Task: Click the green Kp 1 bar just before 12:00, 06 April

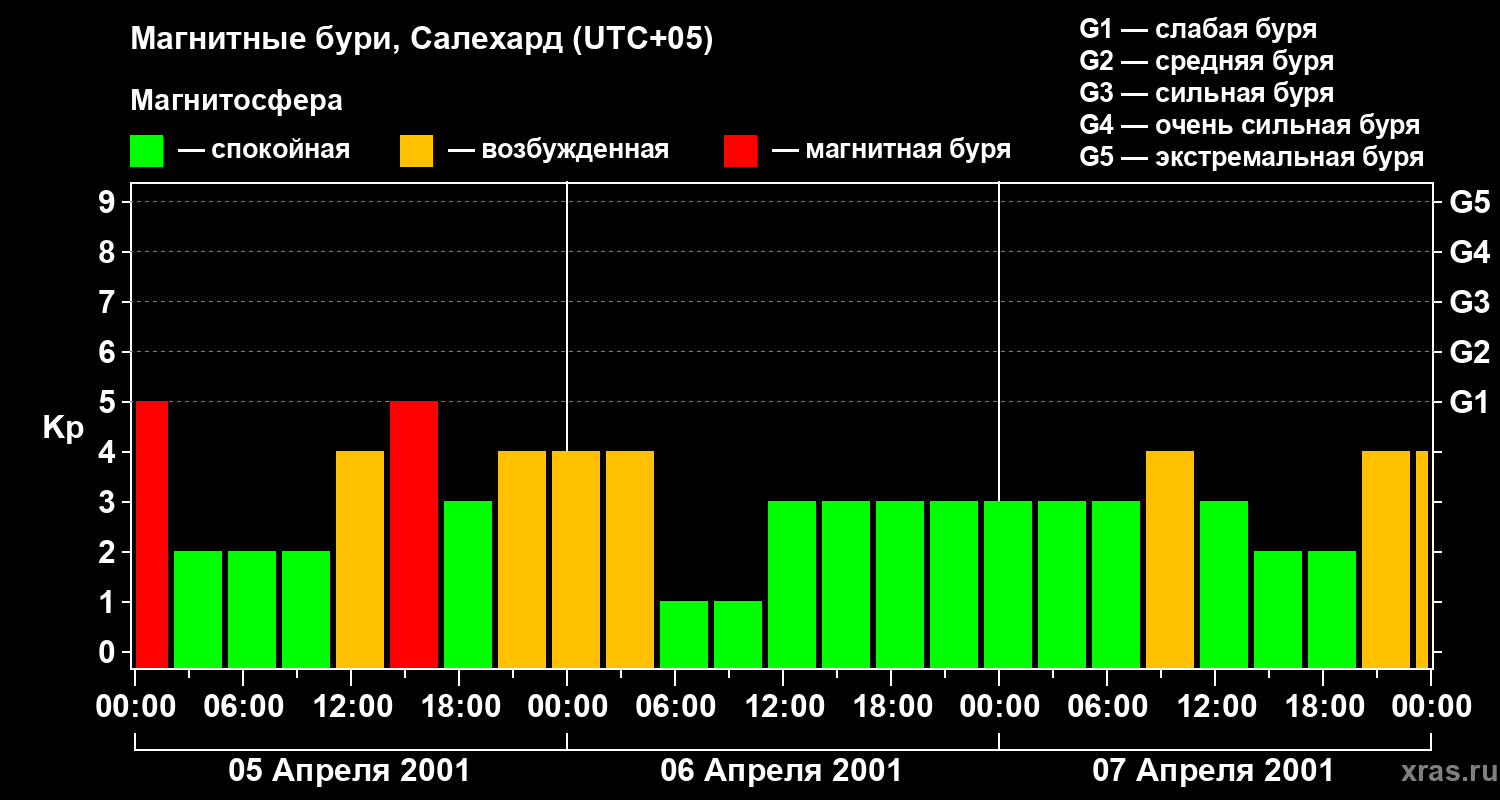Action: [x=738, y=634]
